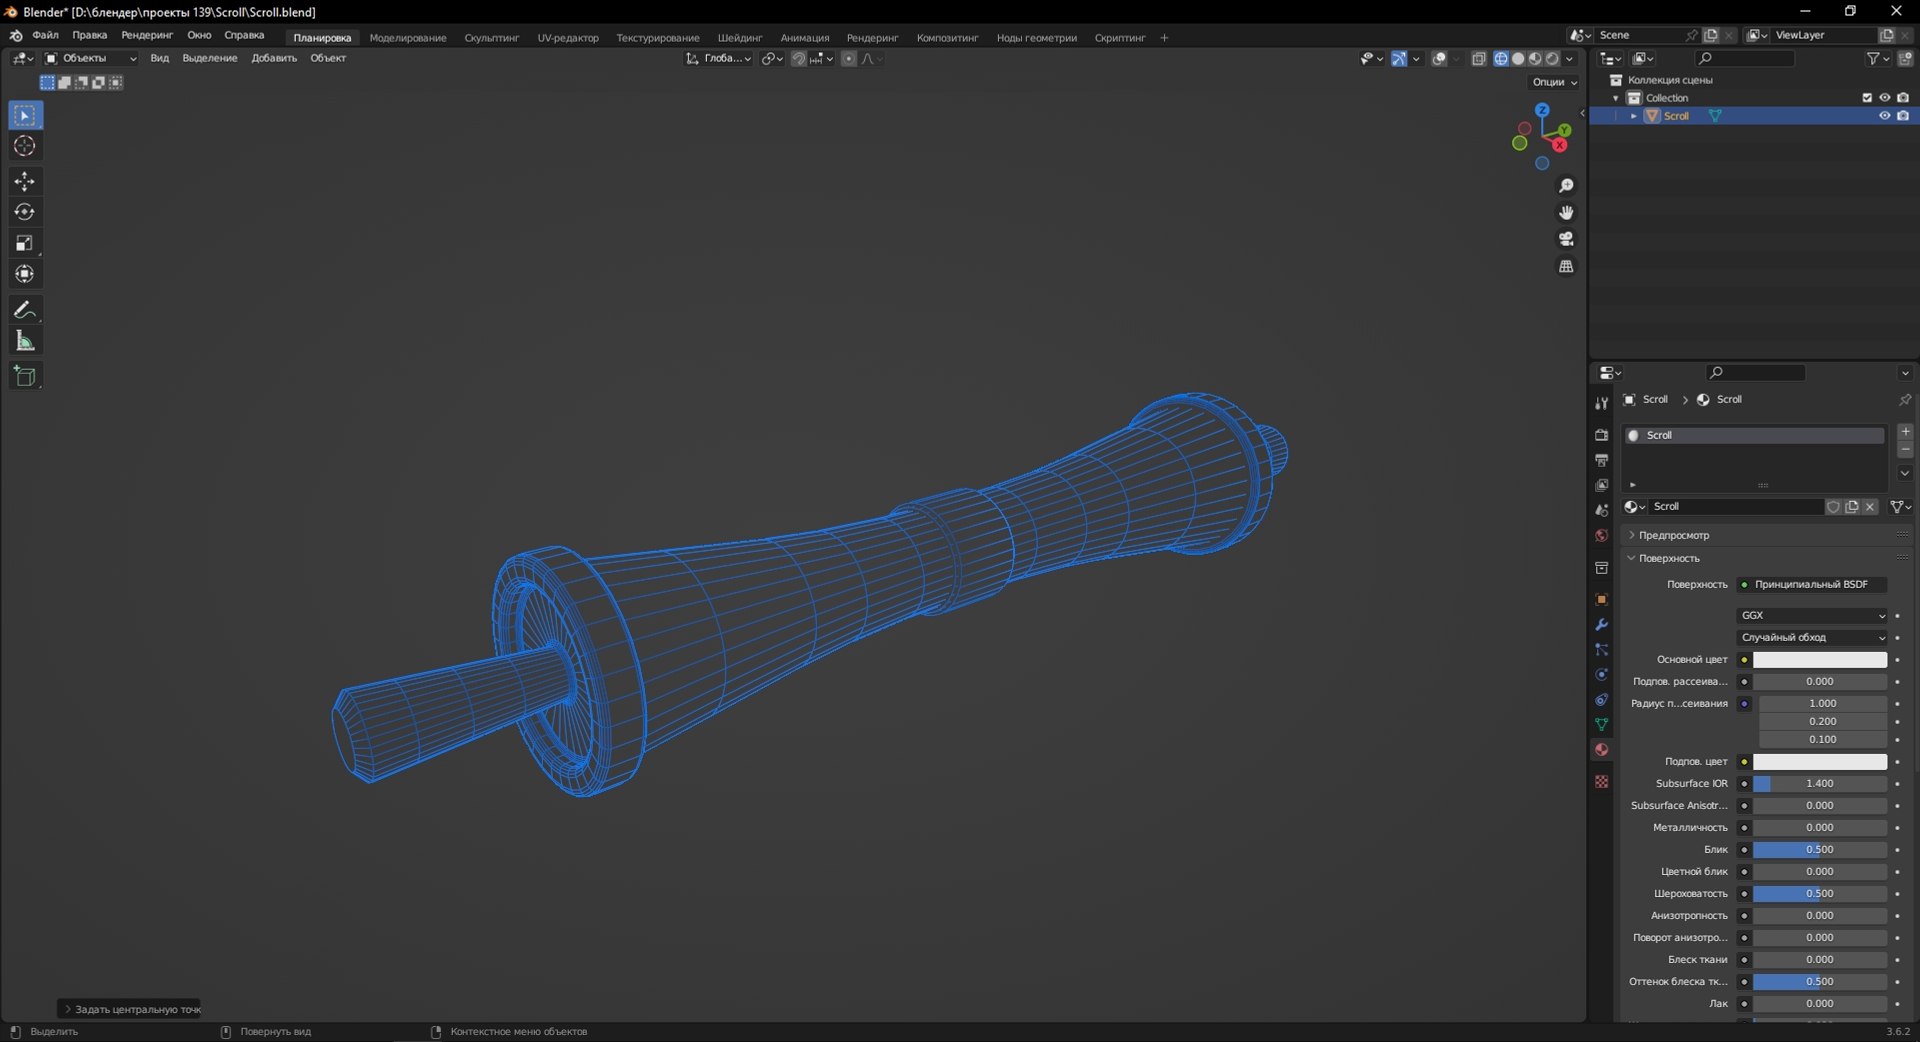The height and width of the screenshot is (1042, 1920).
Task: Hide the Scroll object in the outliner
Action: (1884, 116)
